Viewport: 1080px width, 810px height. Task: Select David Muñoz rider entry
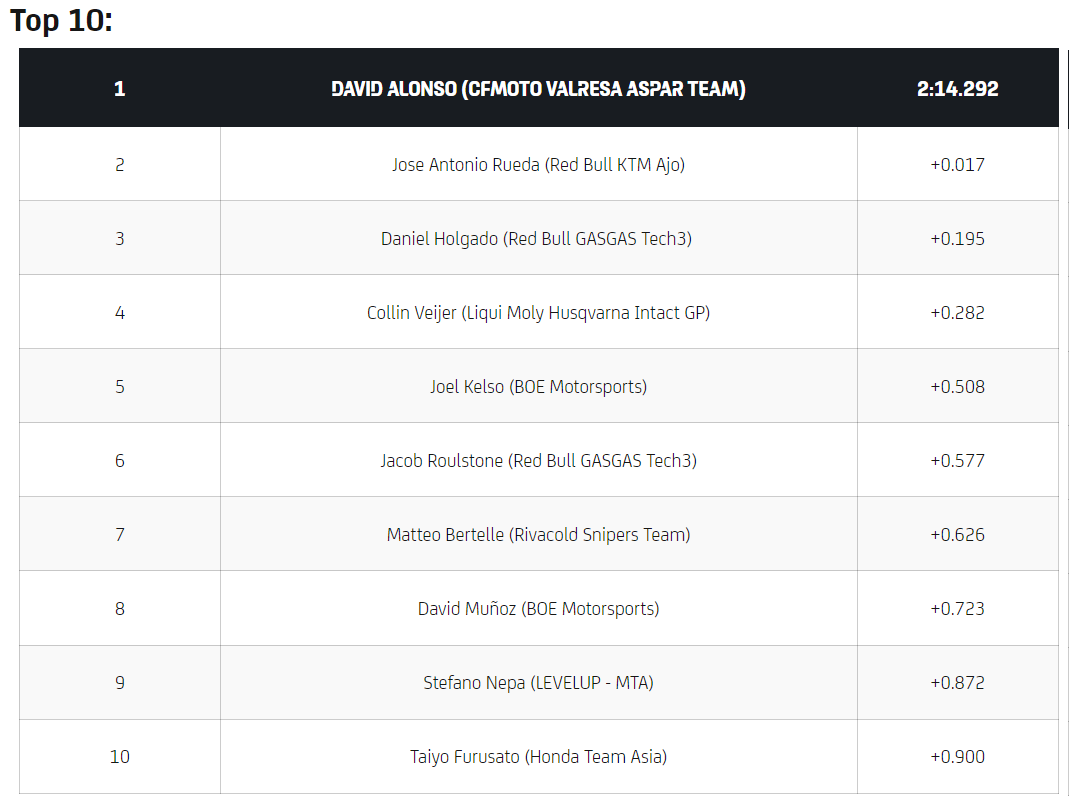coord(538,609)
